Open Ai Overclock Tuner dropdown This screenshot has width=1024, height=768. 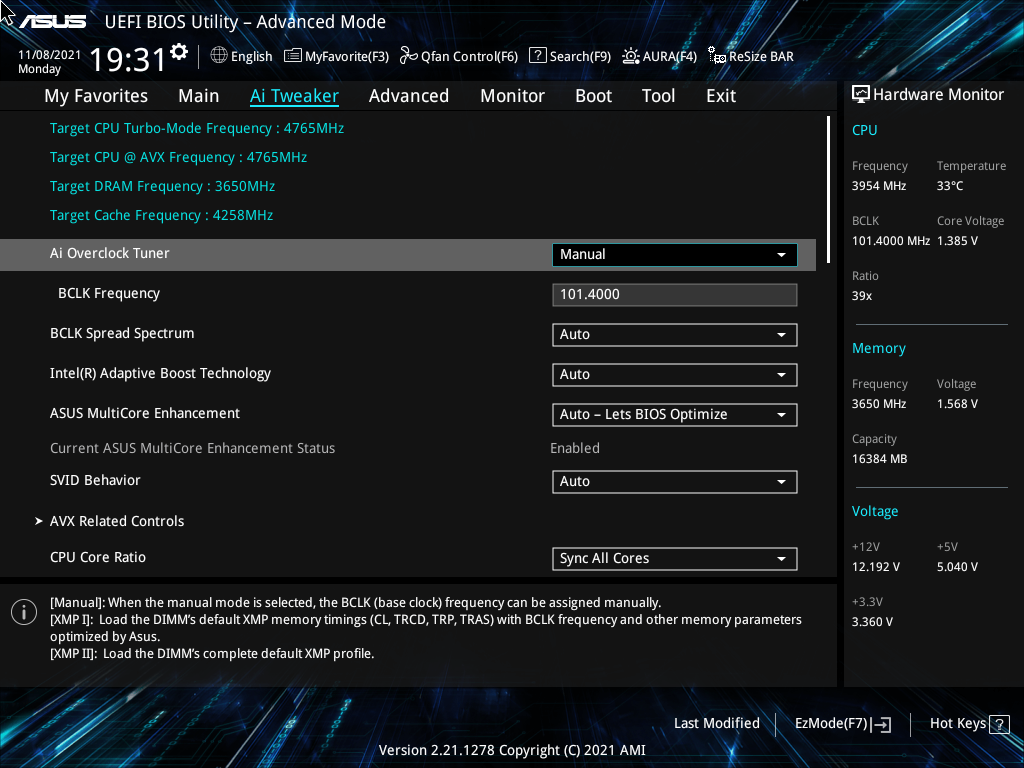point(675,255)
